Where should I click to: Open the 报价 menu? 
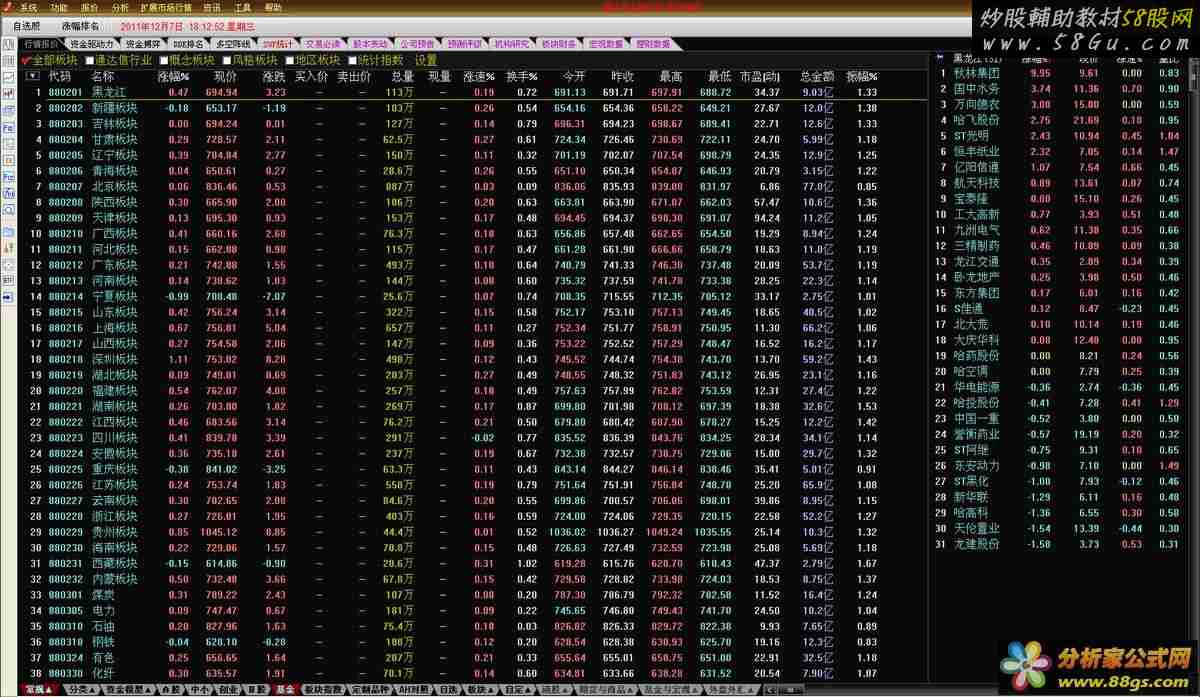(89, 7)
